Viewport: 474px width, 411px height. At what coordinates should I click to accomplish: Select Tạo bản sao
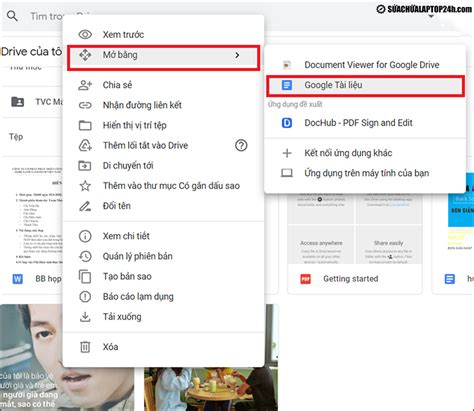[163, 276]
